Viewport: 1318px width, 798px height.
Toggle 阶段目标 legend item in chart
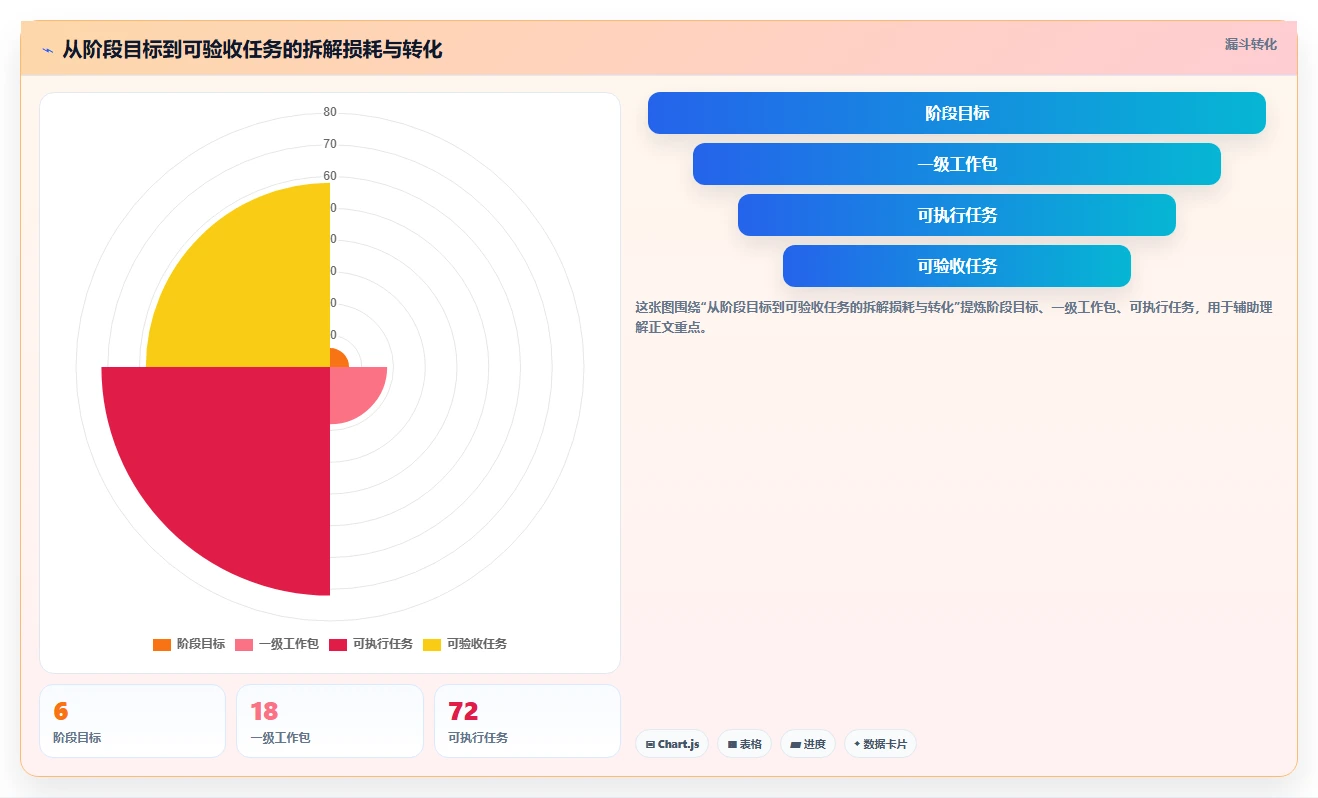point(189,644)
